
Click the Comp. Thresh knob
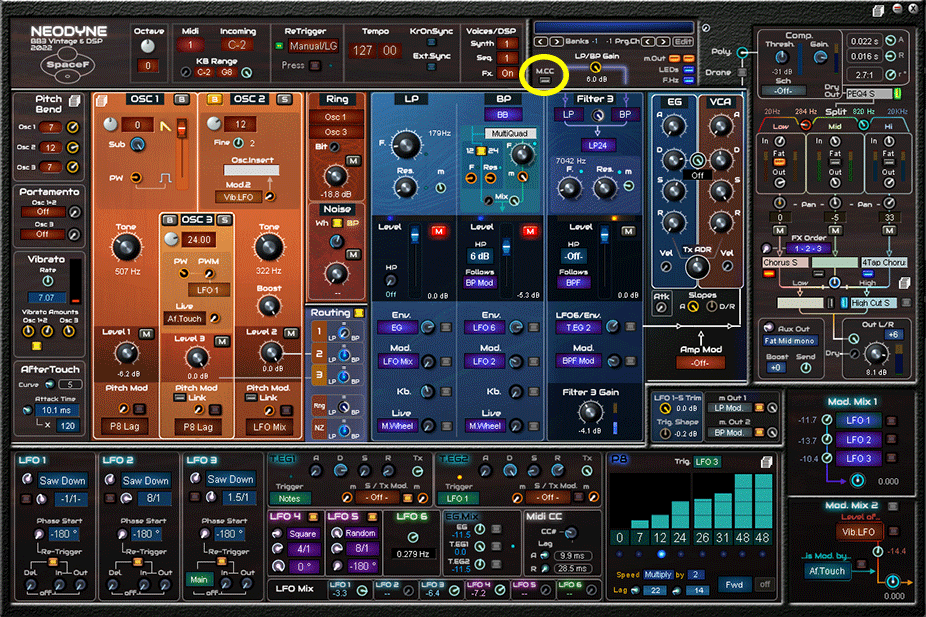[x=782, y=57]
